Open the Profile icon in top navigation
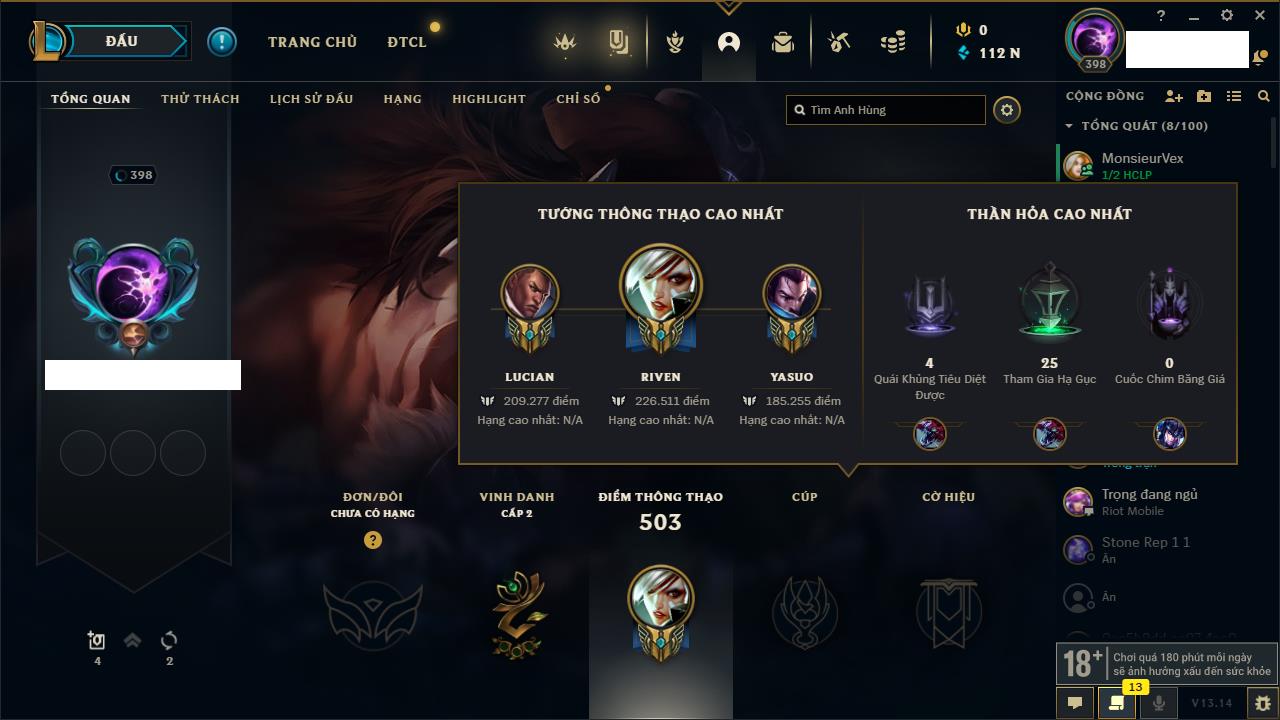This screenshot has height=720, width=1280. click(729, 42)
